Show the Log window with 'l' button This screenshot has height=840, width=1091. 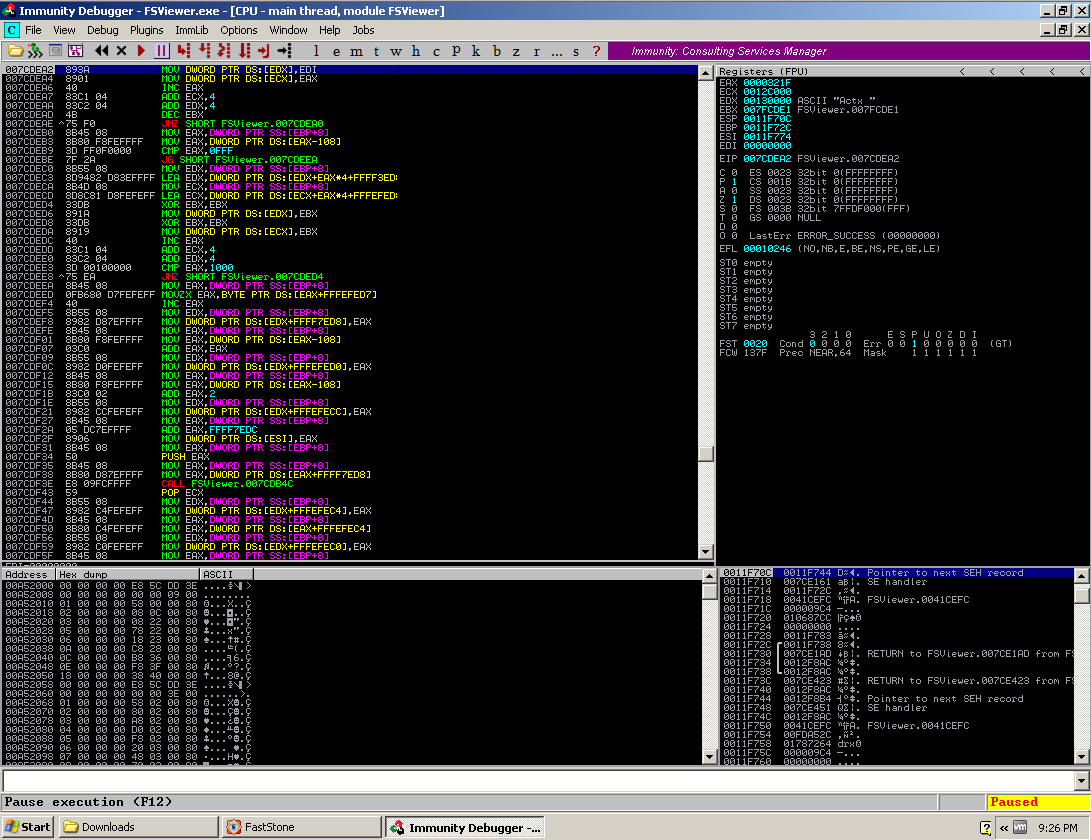click(316, 51)
